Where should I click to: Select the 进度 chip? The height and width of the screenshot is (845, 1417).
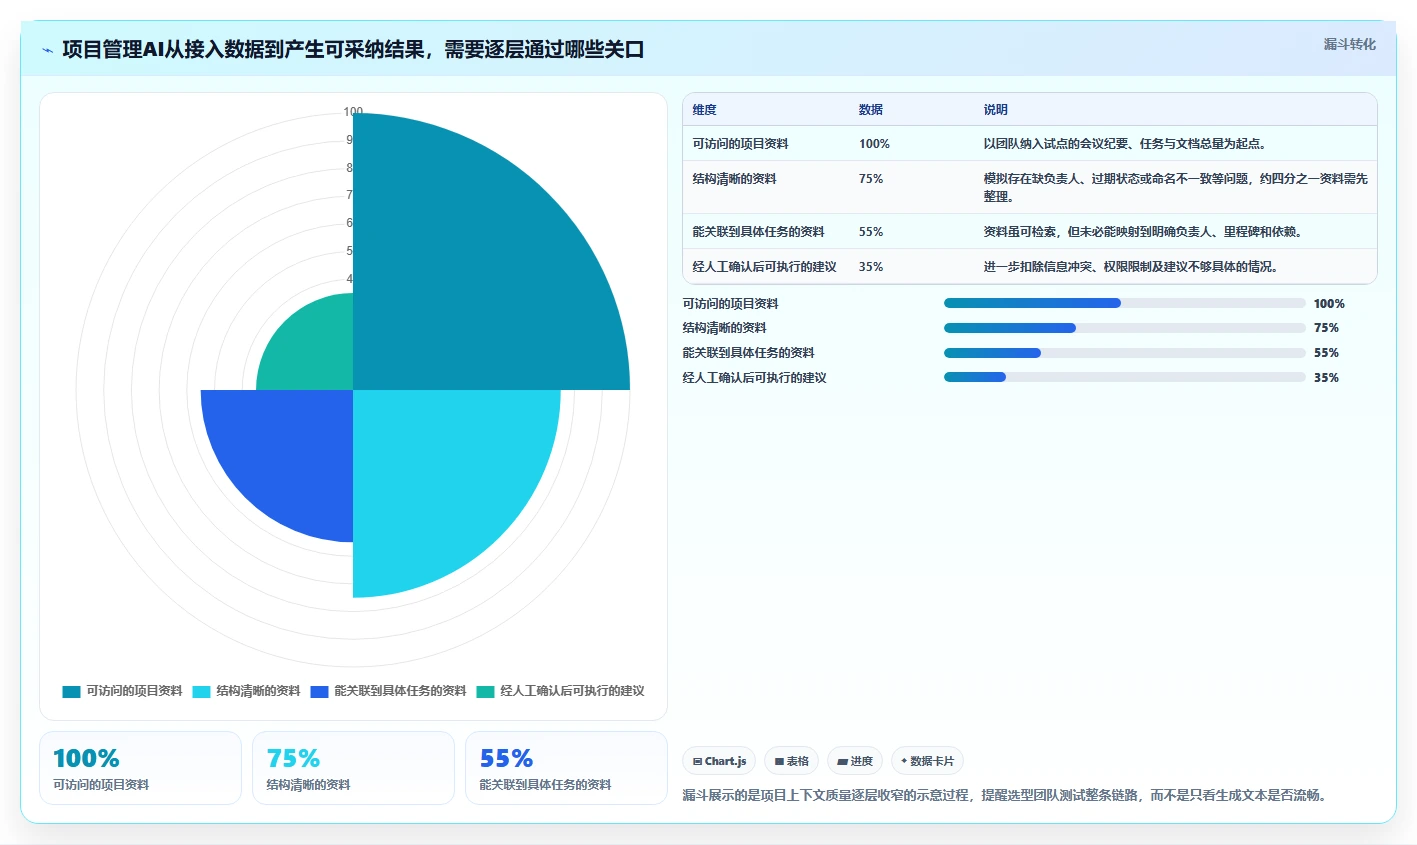pyautogui.click(x=855, y=761)
